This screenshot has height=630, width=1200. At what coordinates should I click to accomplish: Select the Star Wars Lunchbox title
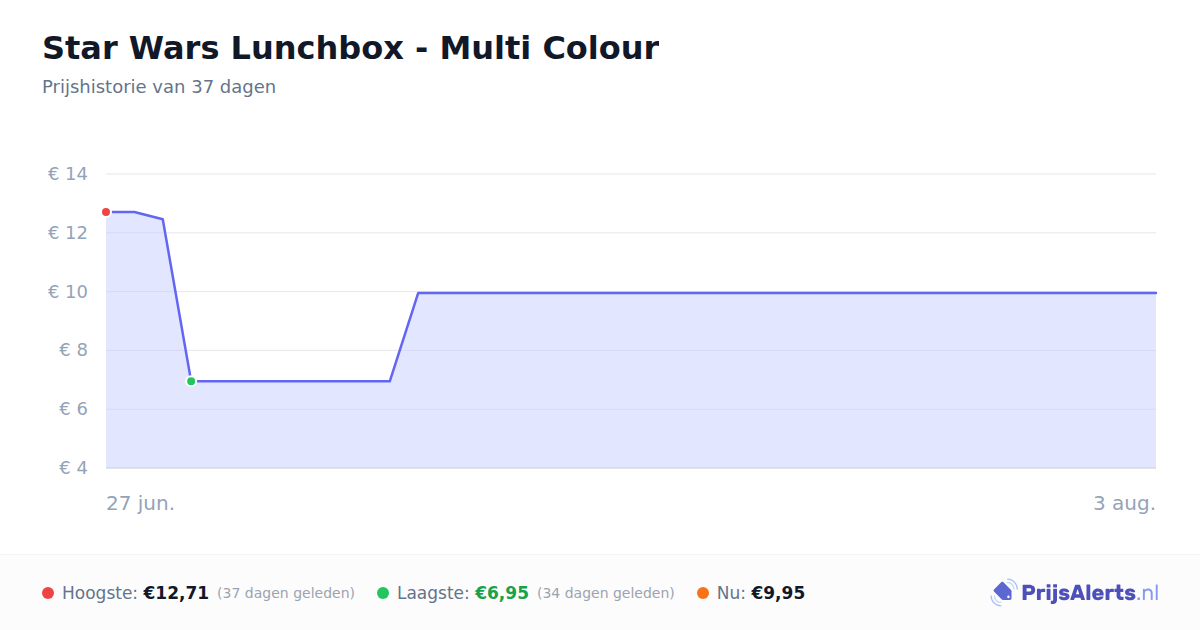(350, 48)
